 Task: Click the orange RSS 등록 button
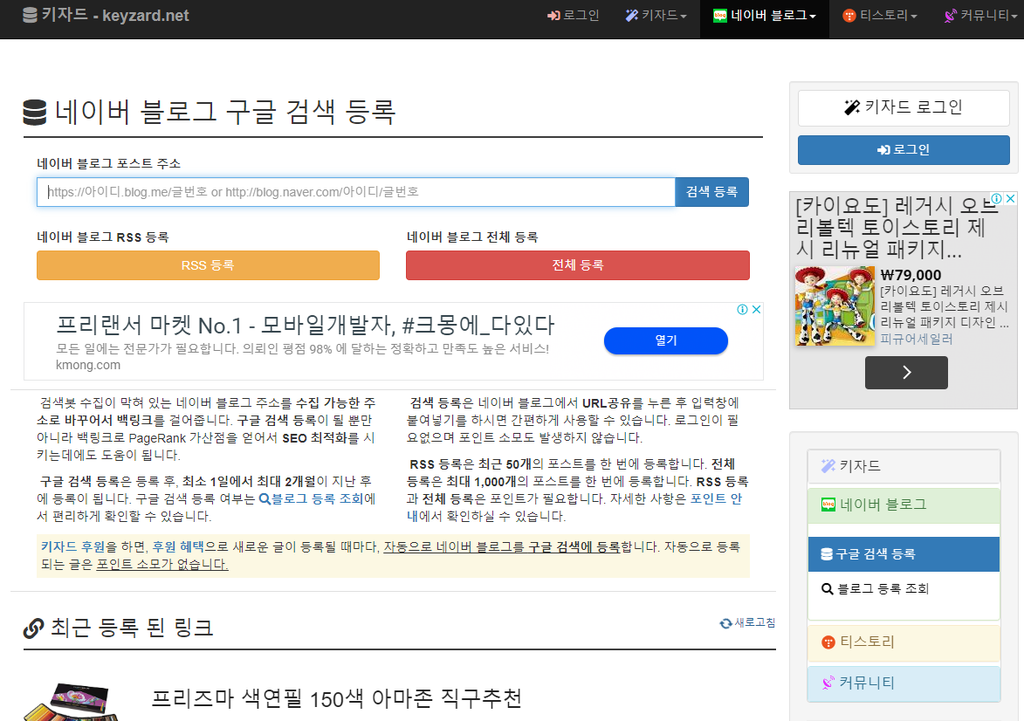click(208, 265)
